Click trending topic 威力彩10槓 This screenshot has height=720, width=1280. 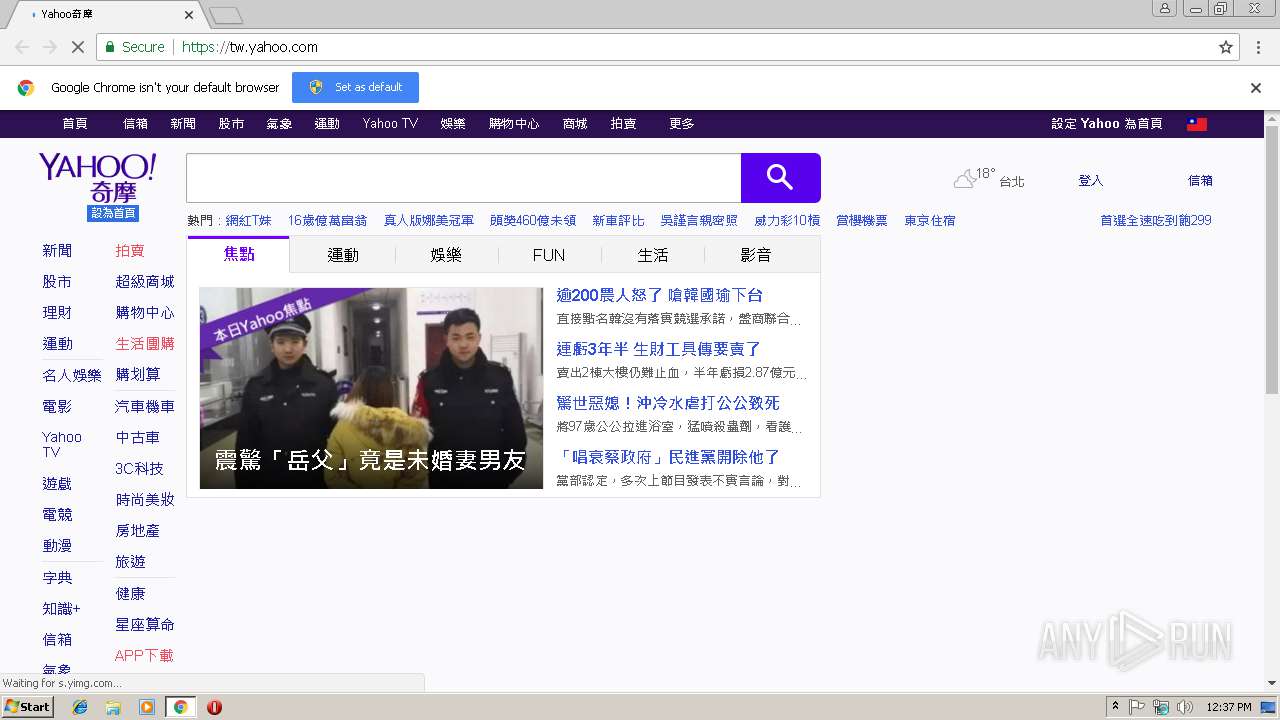[x=787, y=221]
